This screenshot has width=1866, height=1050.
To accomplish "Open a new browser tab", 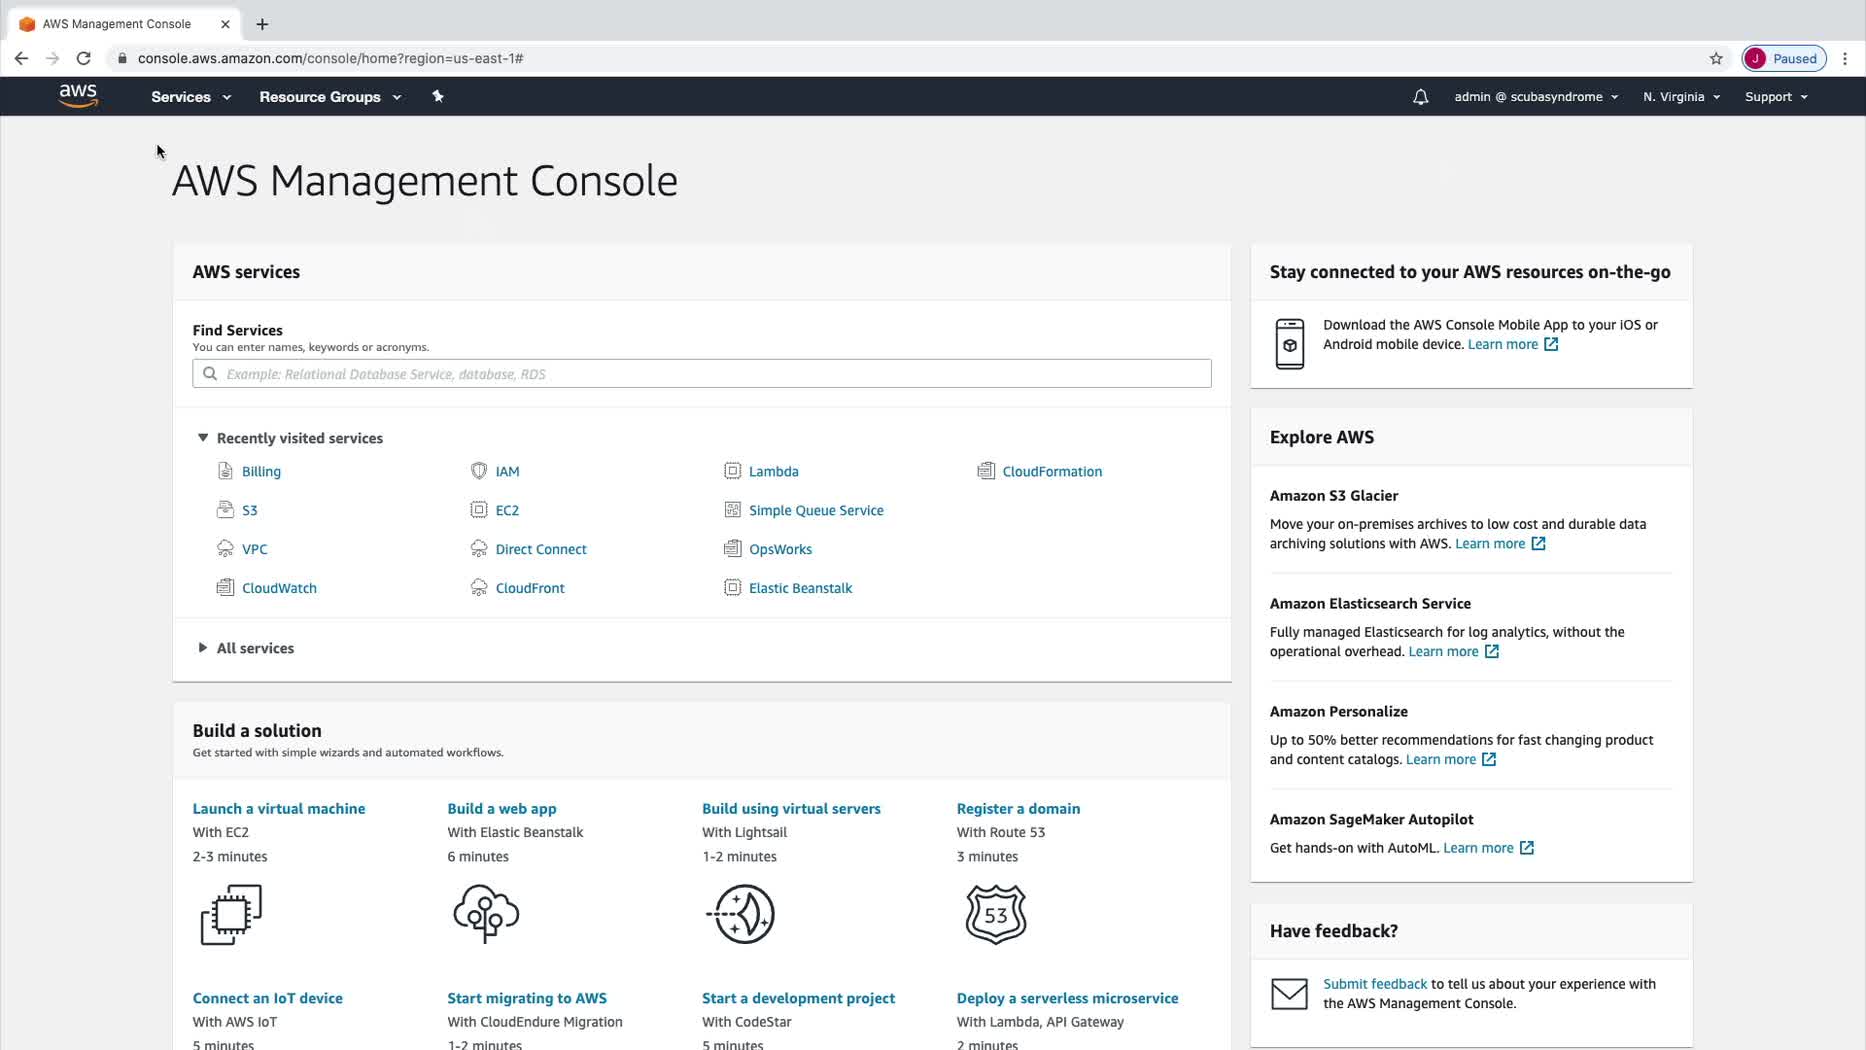I will point(262,24).
